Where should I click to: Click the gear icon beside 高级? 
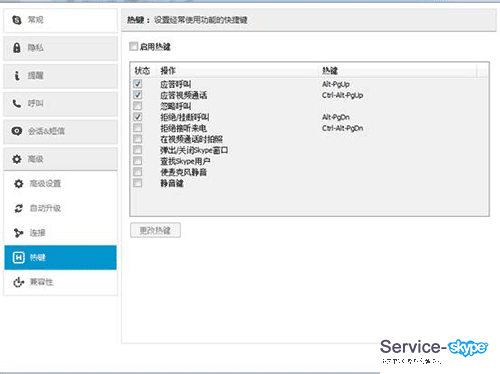[x=17, y=159]
